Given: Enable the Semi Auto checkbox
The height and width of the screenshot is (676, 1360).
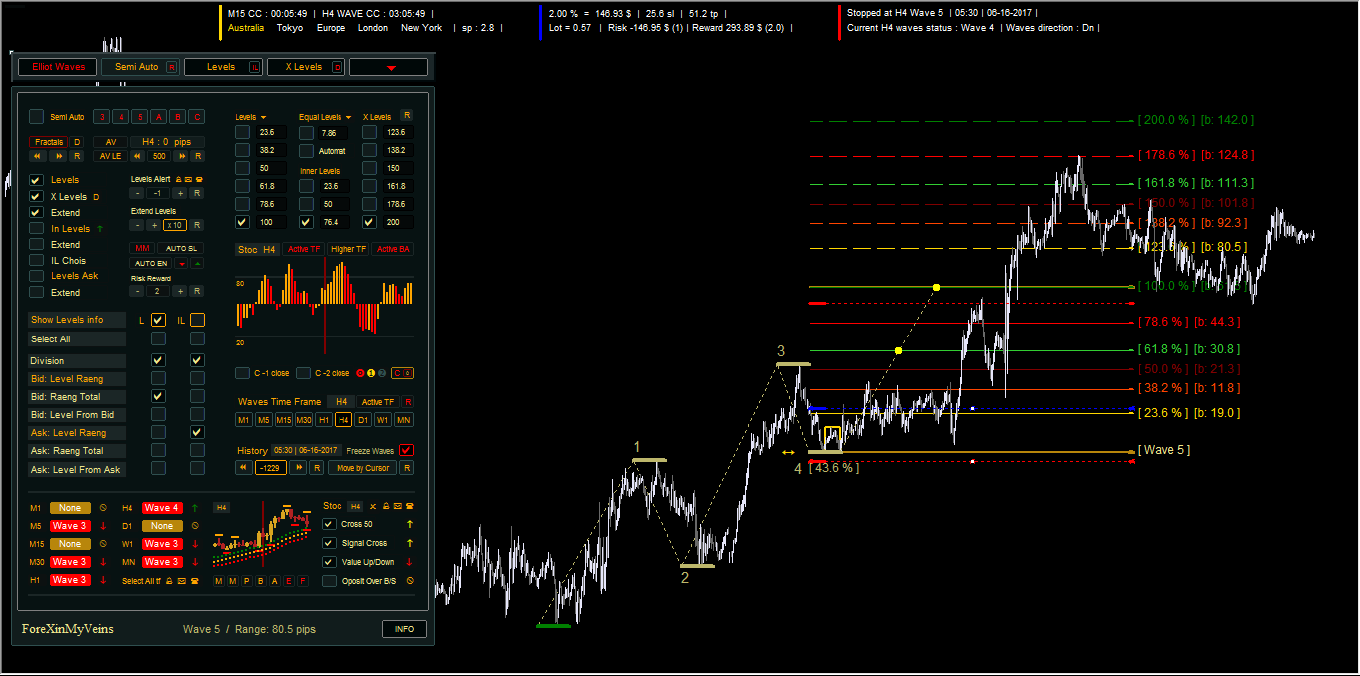Looking at the screenshot, I should coord(36,117).
